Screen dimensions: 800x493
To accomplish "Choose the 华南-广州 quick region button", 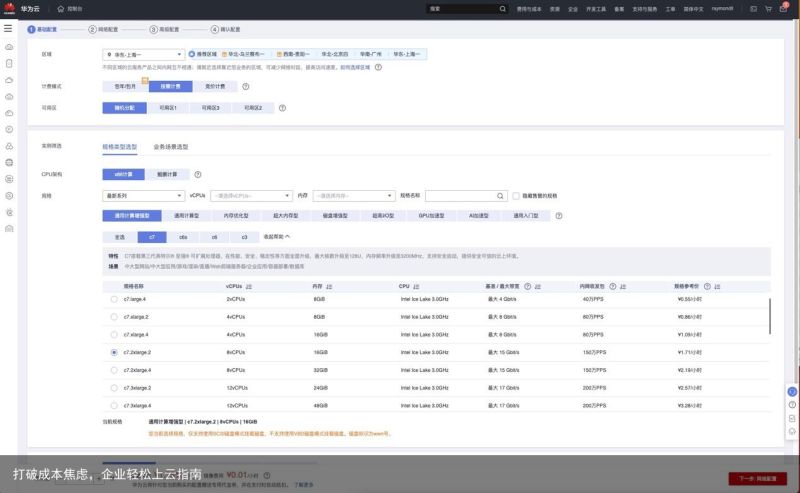I will click(x=371, y=54).
